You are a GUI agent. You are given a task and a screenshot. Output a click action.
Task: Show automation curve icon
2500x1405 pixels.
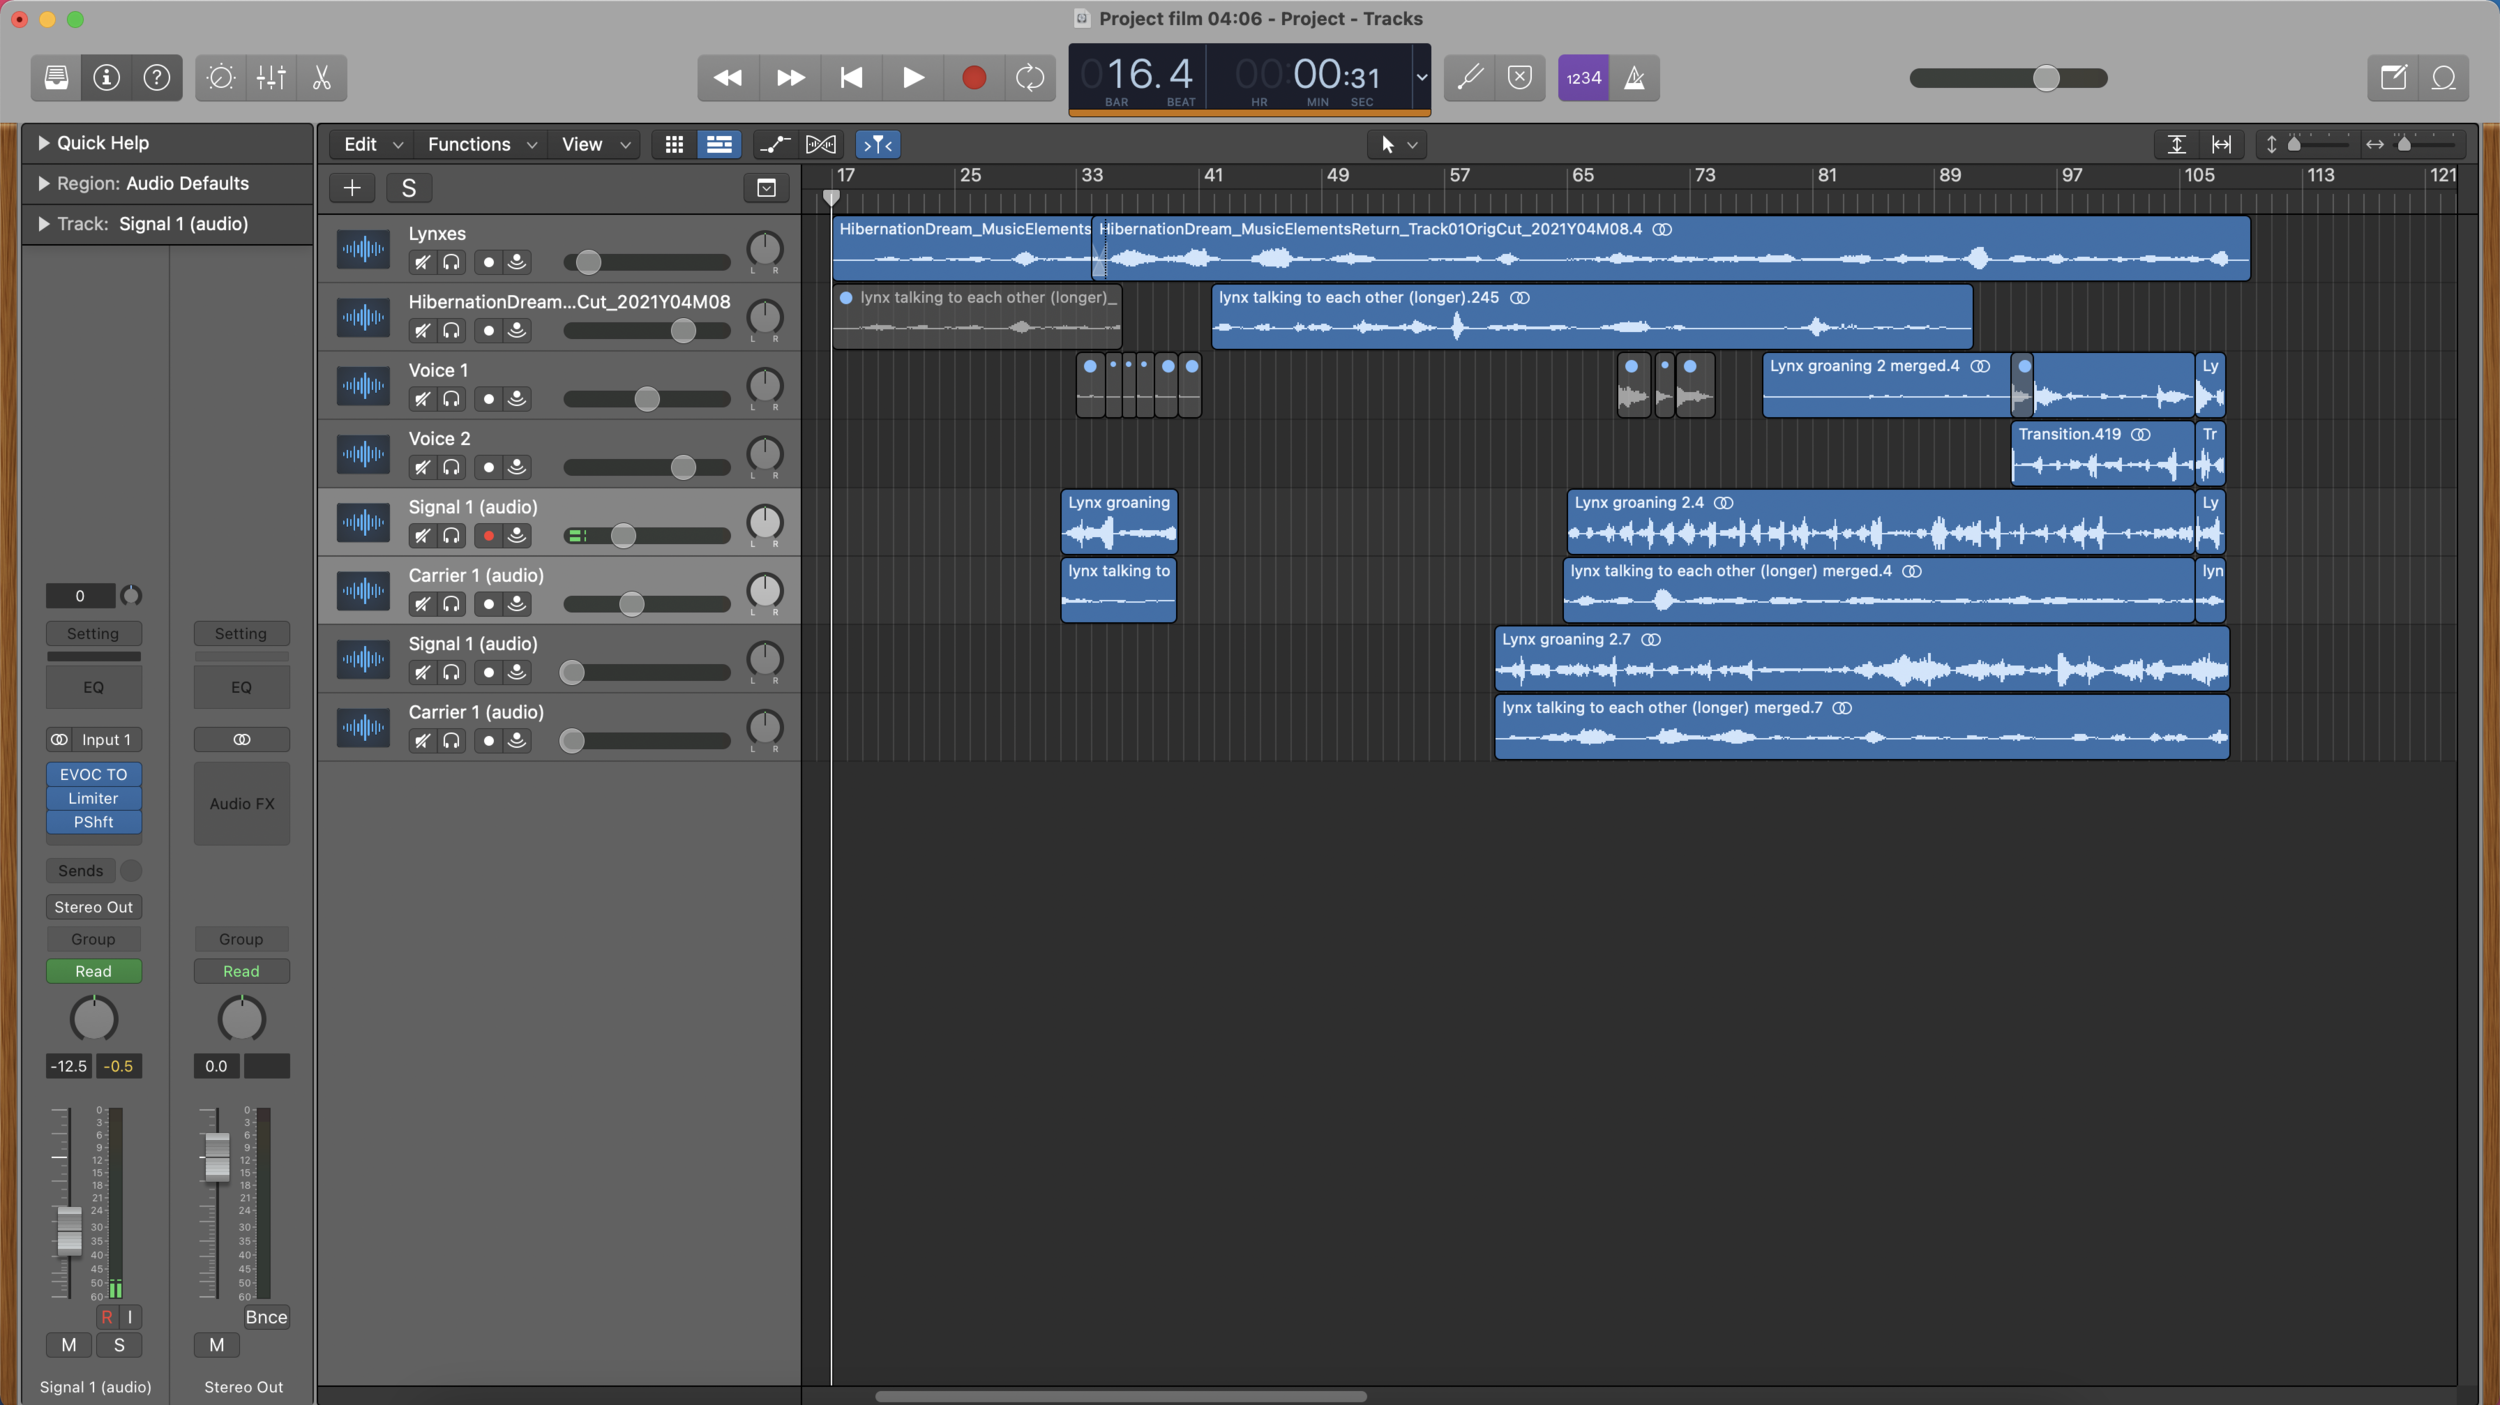tap(774, 144)
